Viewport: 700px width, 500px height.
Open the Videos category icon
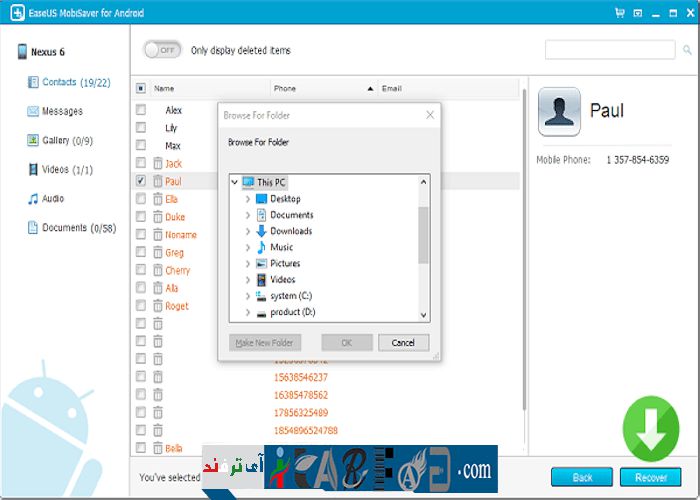[33, 169]
